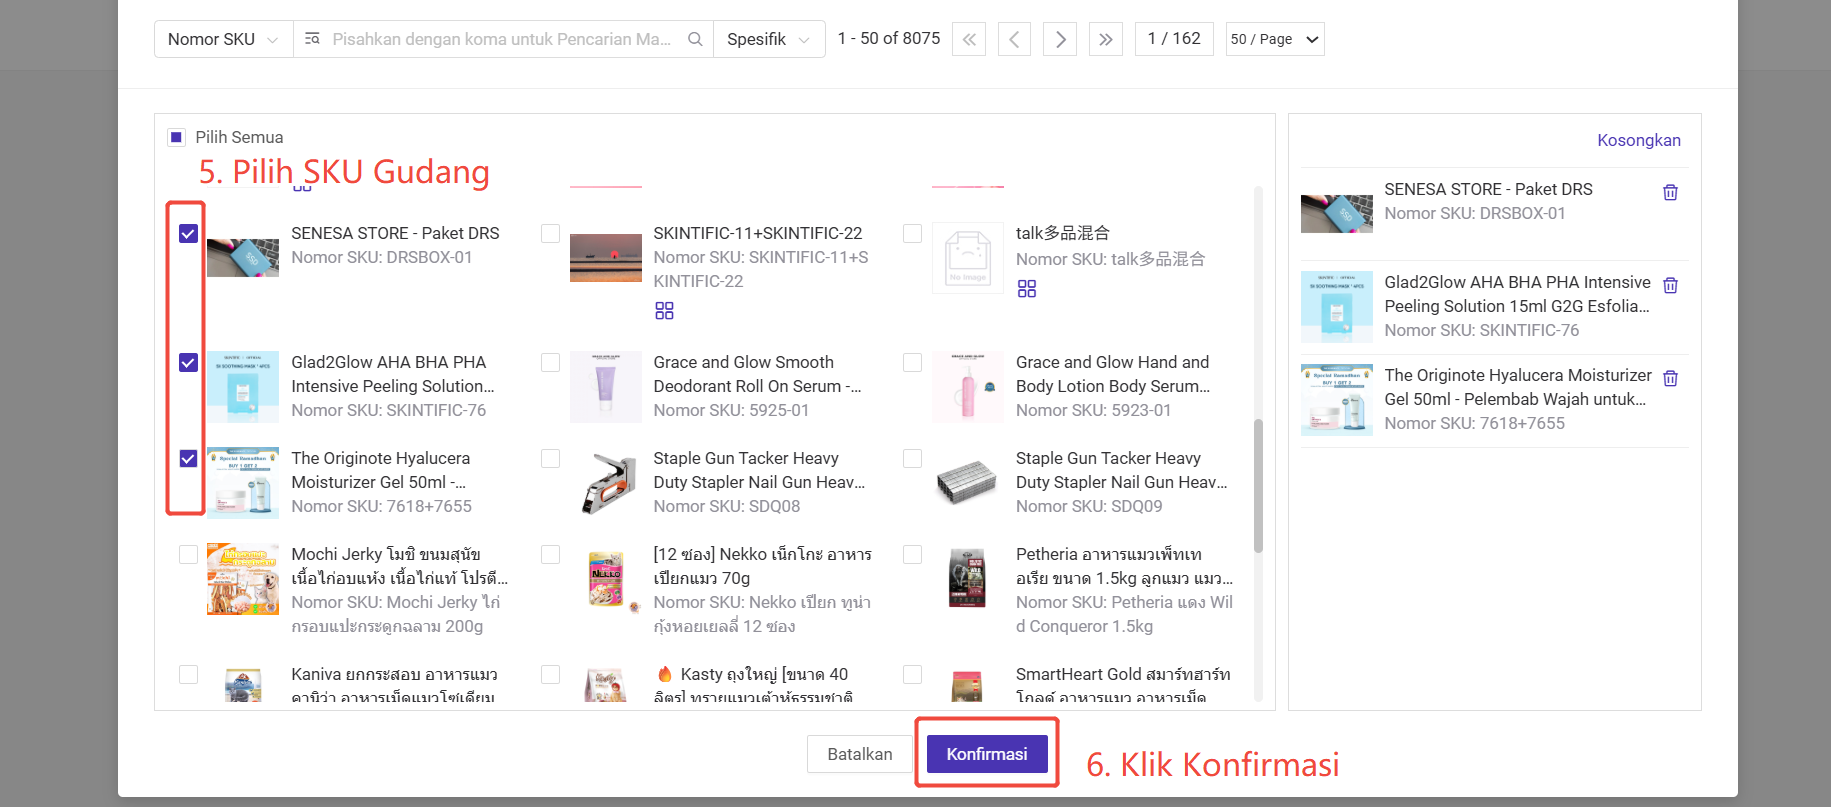Open the Nomor SKU dropdown
This screenshot has width=1831, height=807.
[223, 39]
